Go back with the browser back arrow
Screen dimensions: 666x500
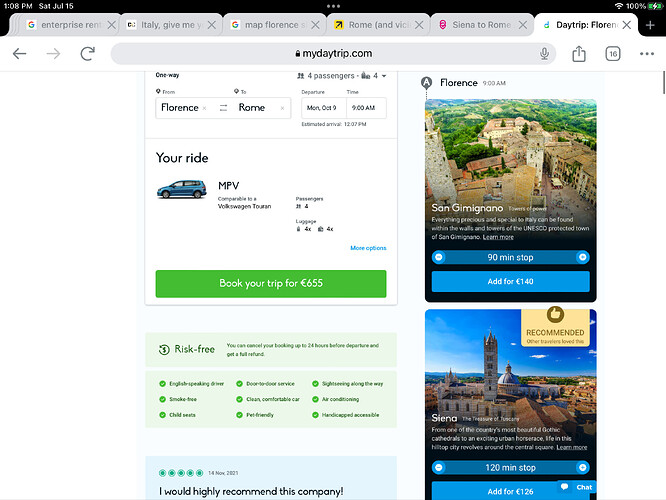tap(20, 54)
